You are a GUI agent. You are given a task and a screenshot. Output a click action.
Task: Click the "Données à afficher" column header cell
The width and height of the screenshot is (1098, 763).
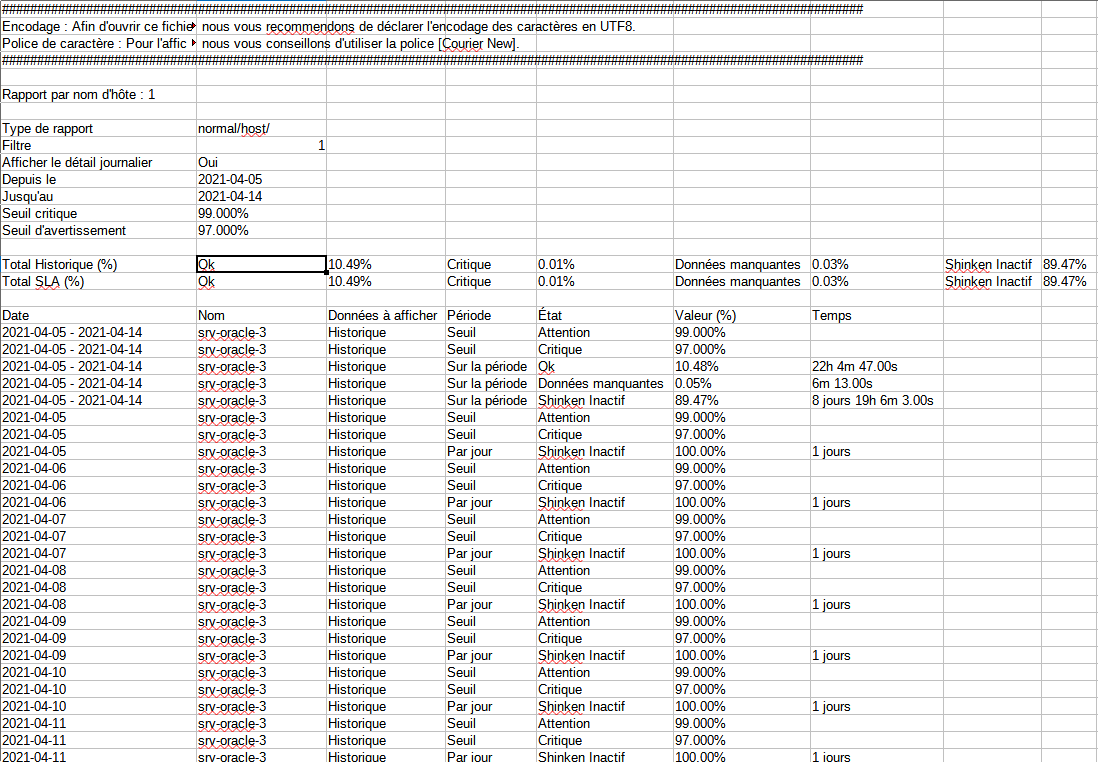pyautogui.click(x=382, y=316)
